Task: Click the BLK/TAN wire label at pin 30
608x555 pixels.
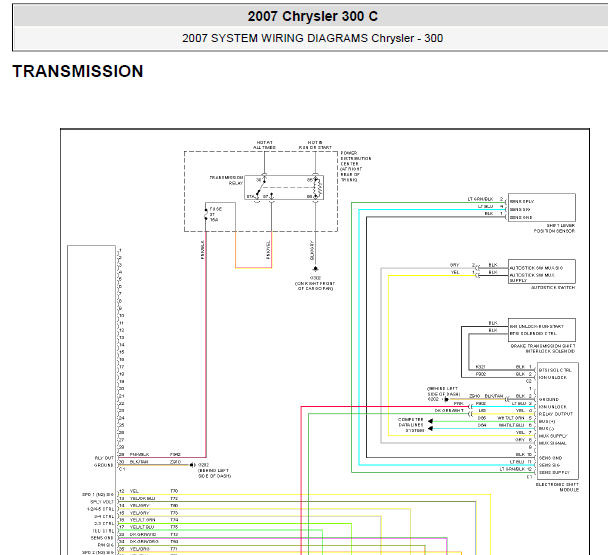Action: [x=139, y=462]
